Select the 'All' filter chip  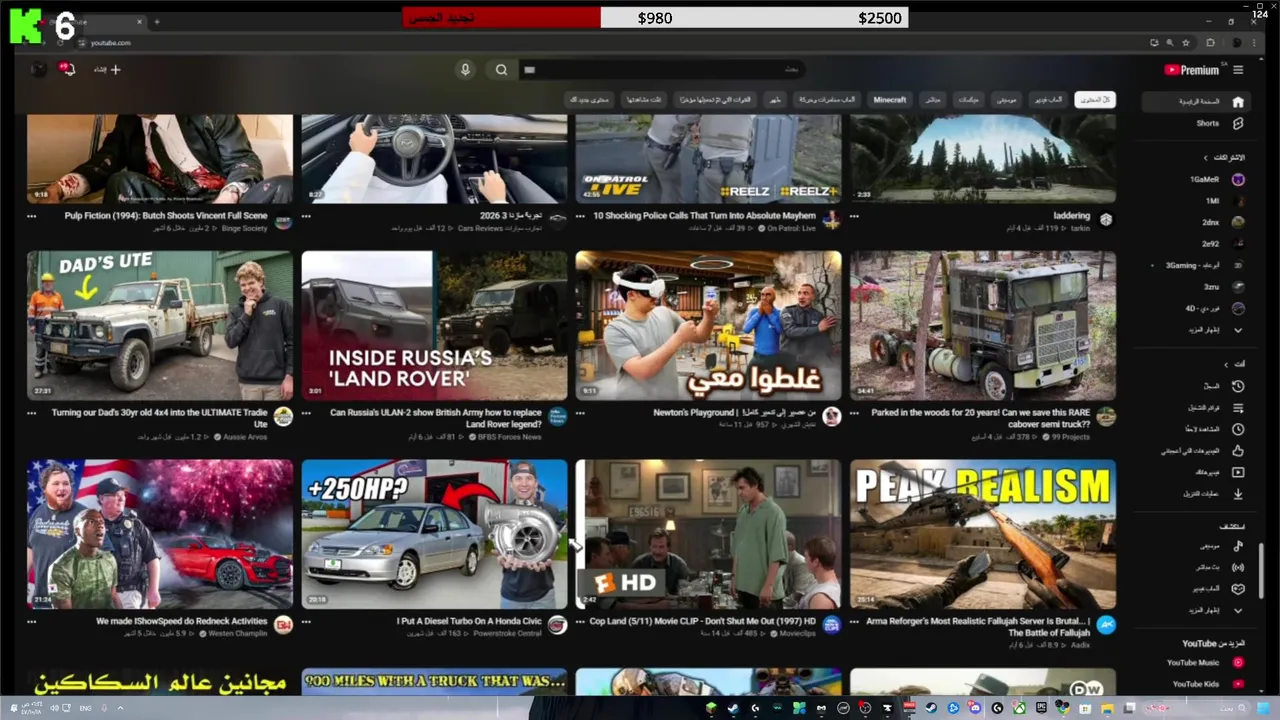(1095, 100)
